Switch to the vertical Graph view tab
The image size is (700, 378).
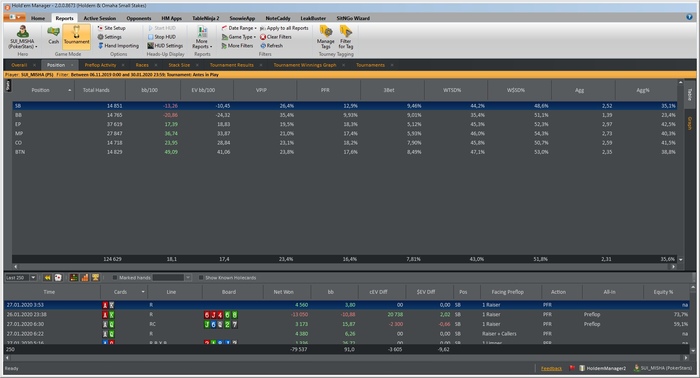[689, 123]
